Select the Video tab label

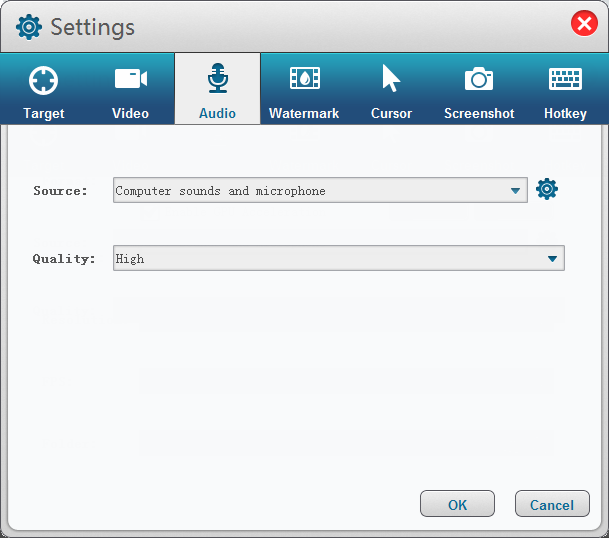click(130, 113)
